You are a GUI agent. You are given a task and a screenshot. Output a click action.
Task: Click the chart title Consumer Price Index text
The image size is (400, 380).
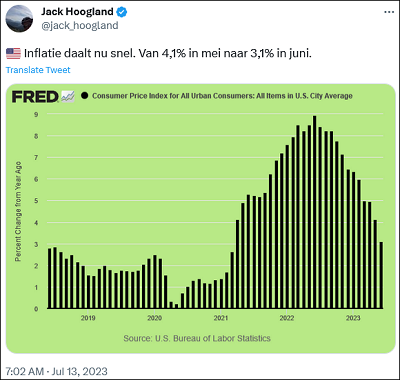point(222,96)
